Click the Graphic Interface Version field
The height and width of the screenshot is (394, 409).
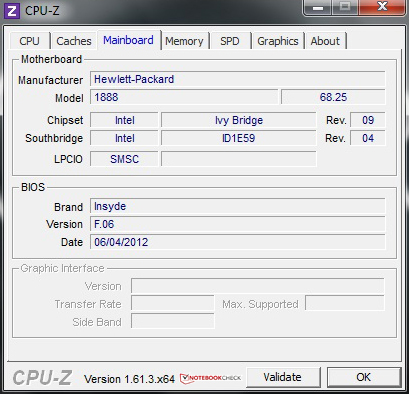[258, 286]
